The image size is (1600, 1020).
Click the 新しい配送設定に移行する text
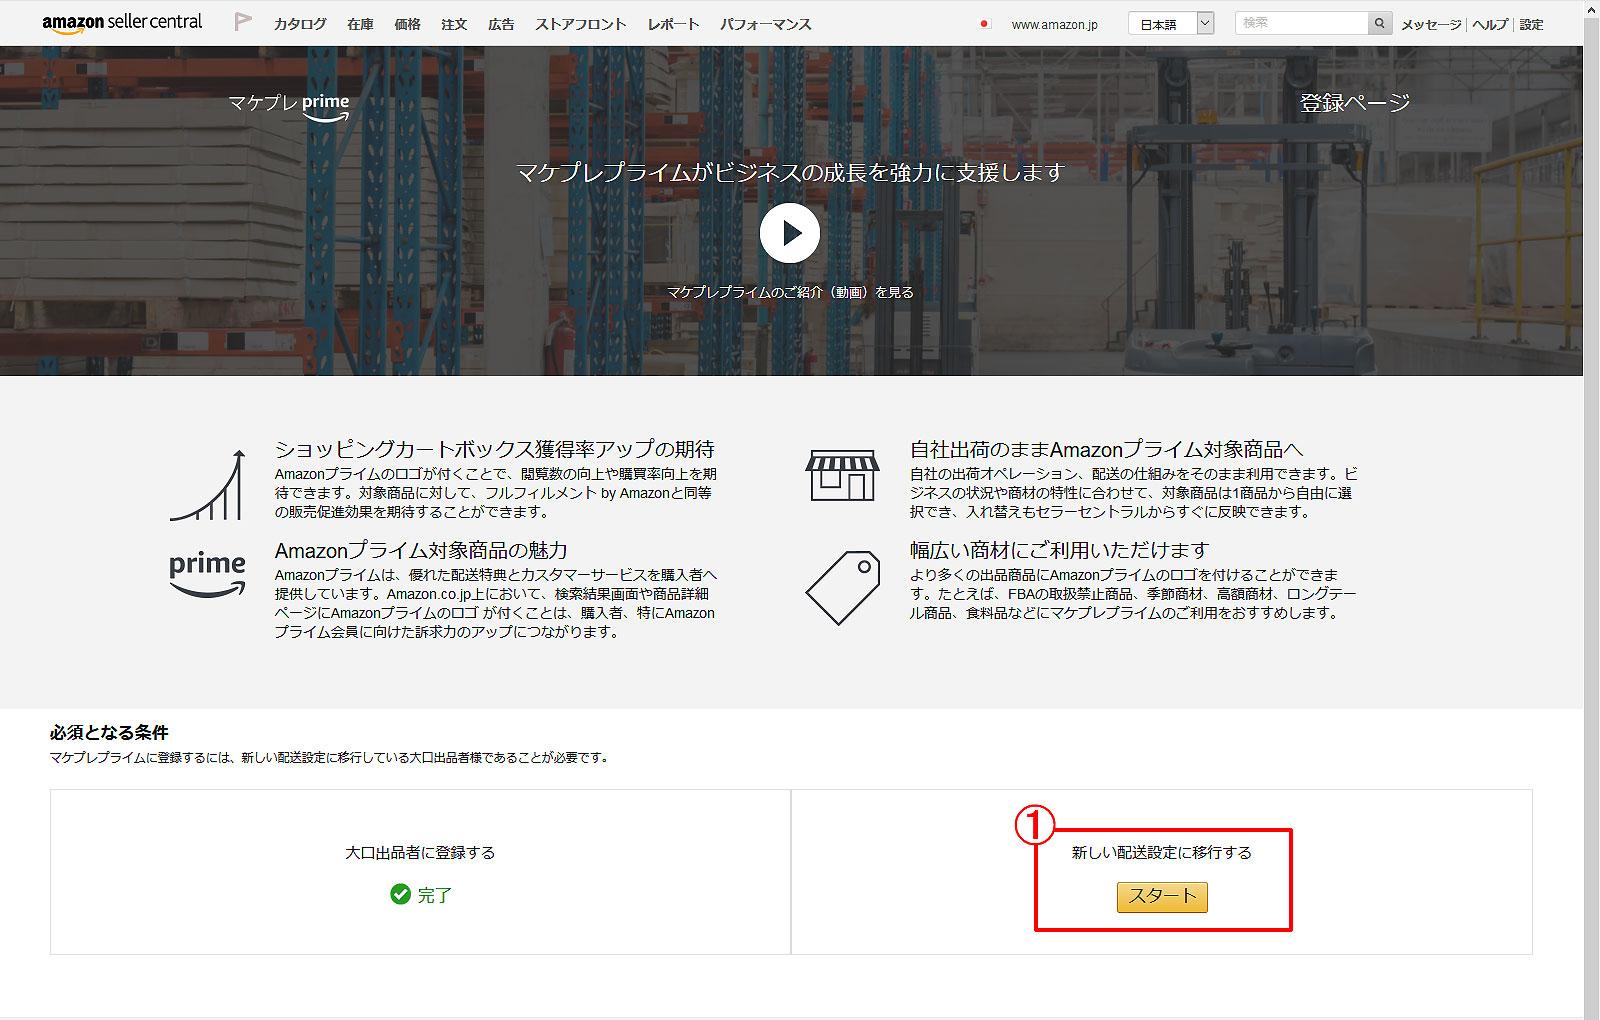pyautogui.click(x=1162, y=853)
